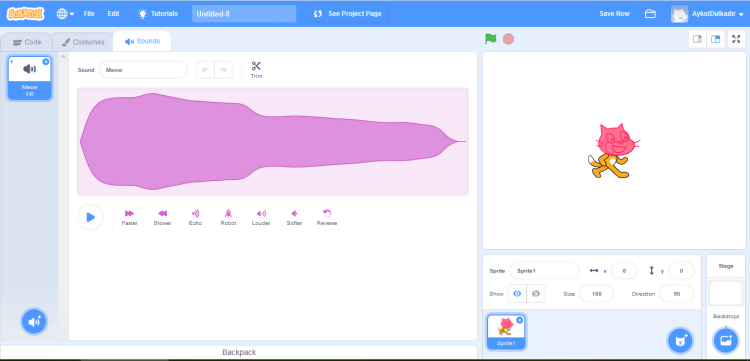This screenshot has height=361, width=750.
Task: Click the Trim scissors tool
Action: pyautogui.click(x=256, y=70)
